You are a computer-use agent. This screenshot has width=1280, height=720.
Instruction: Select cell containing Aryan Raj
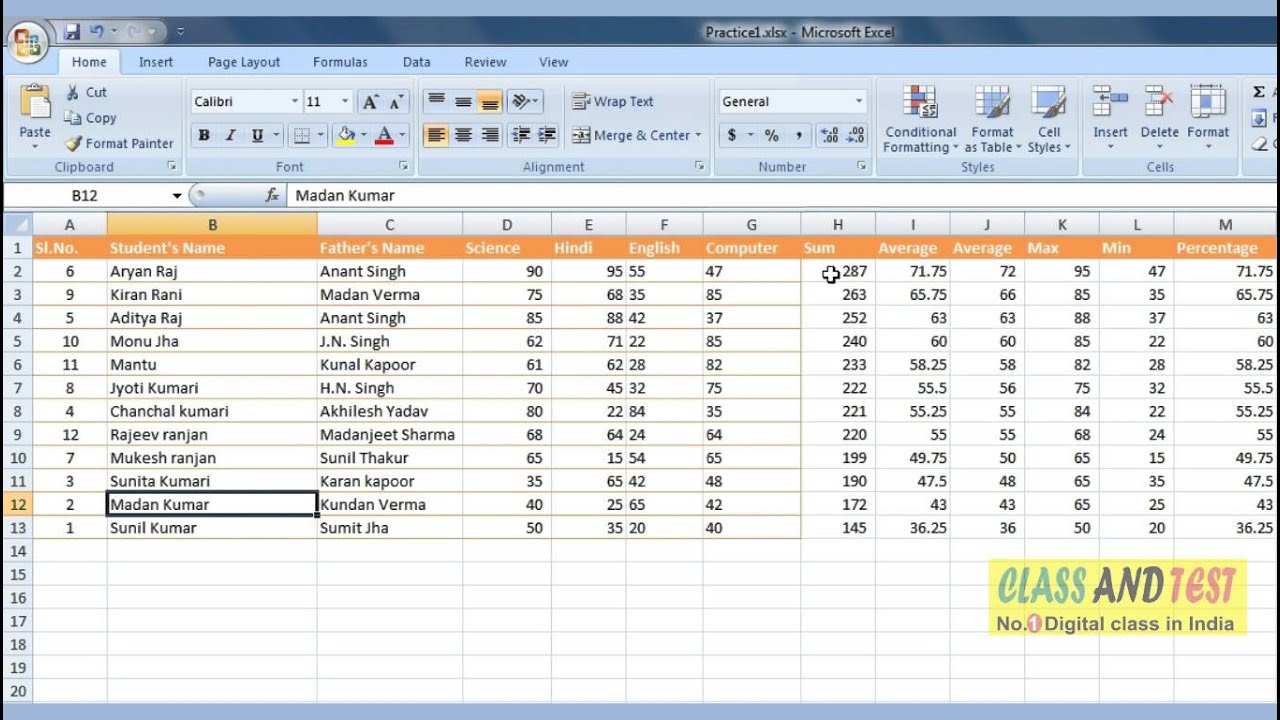point(212,271)
